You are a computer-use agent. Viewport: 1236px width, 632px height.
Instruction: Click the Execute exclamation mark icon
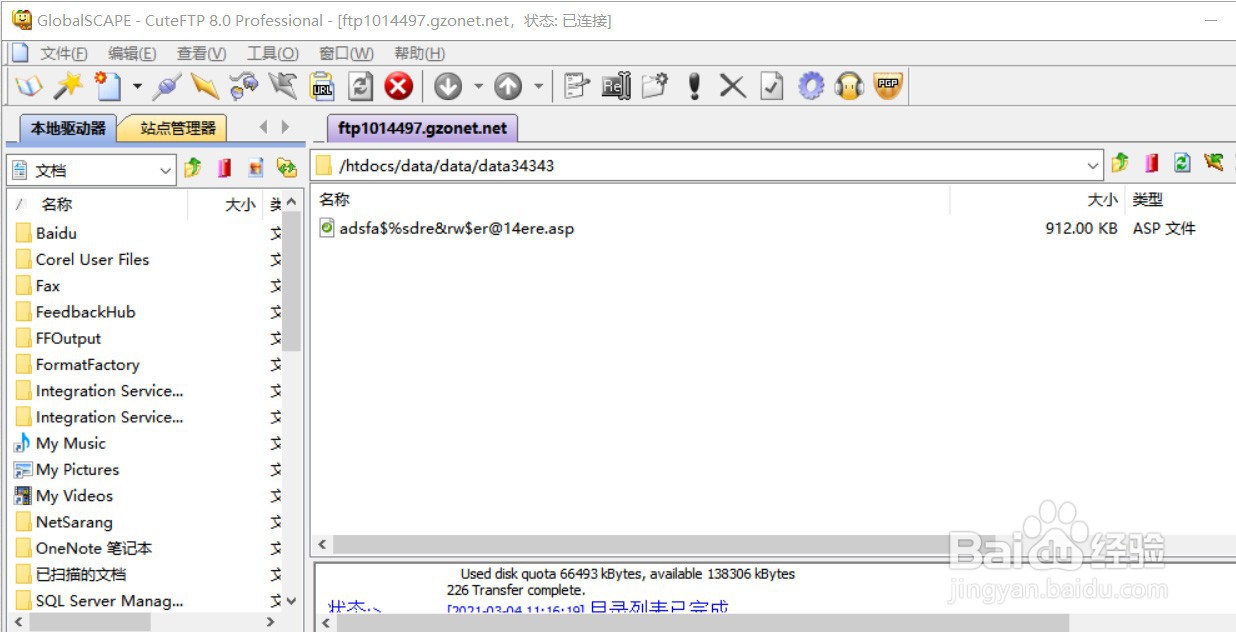694,86
